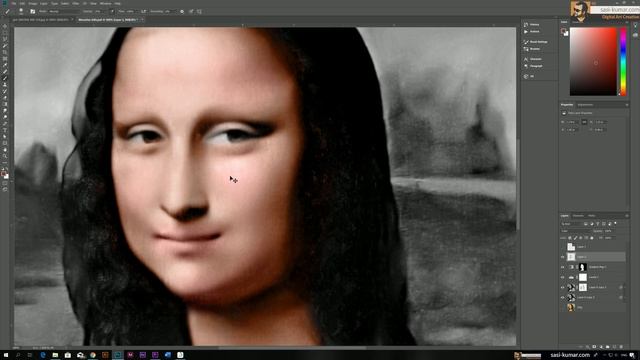Open the Character panel icon
Screen dimensions: 640x360
[526, 59]
